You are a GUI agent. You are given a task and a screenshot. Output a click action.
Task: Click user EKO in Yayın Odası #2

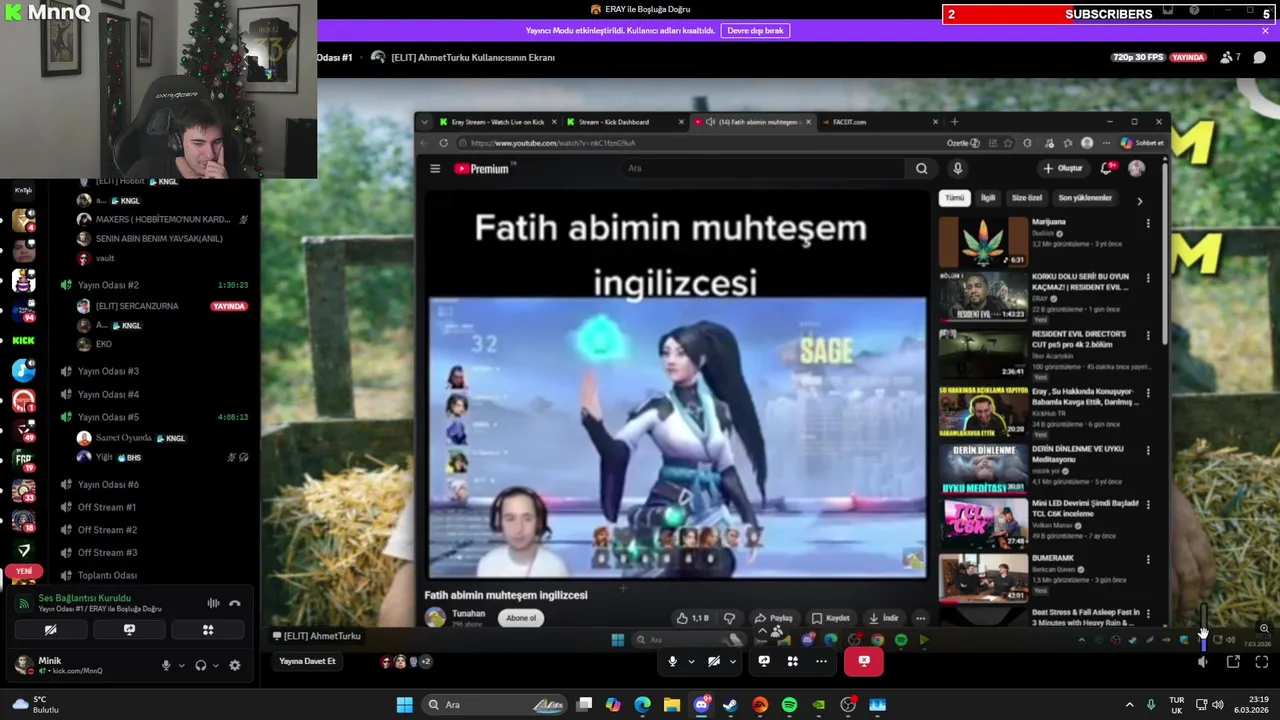coord(104,344)
